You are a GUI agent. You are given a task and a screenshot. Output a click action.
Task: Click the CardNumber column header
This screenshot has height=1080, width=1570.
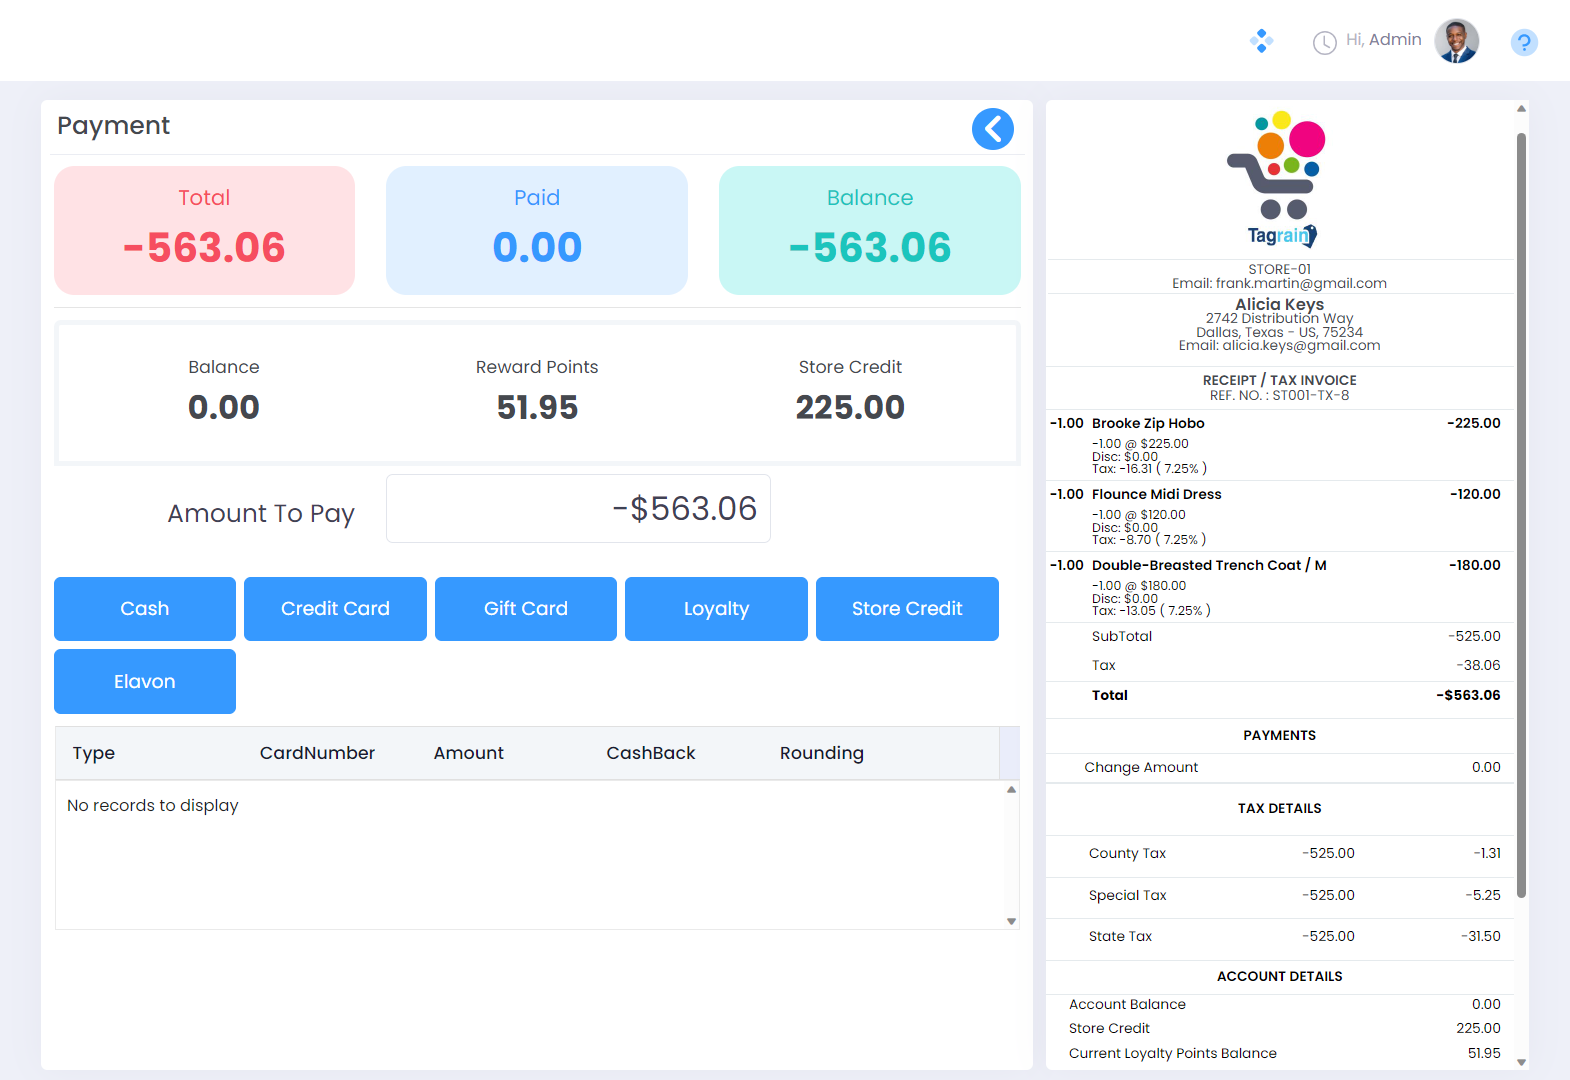coord(317,753)
